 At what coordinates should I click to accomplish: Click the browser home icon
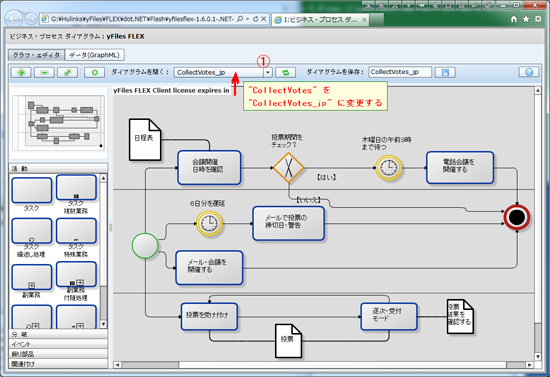(514, 19)
